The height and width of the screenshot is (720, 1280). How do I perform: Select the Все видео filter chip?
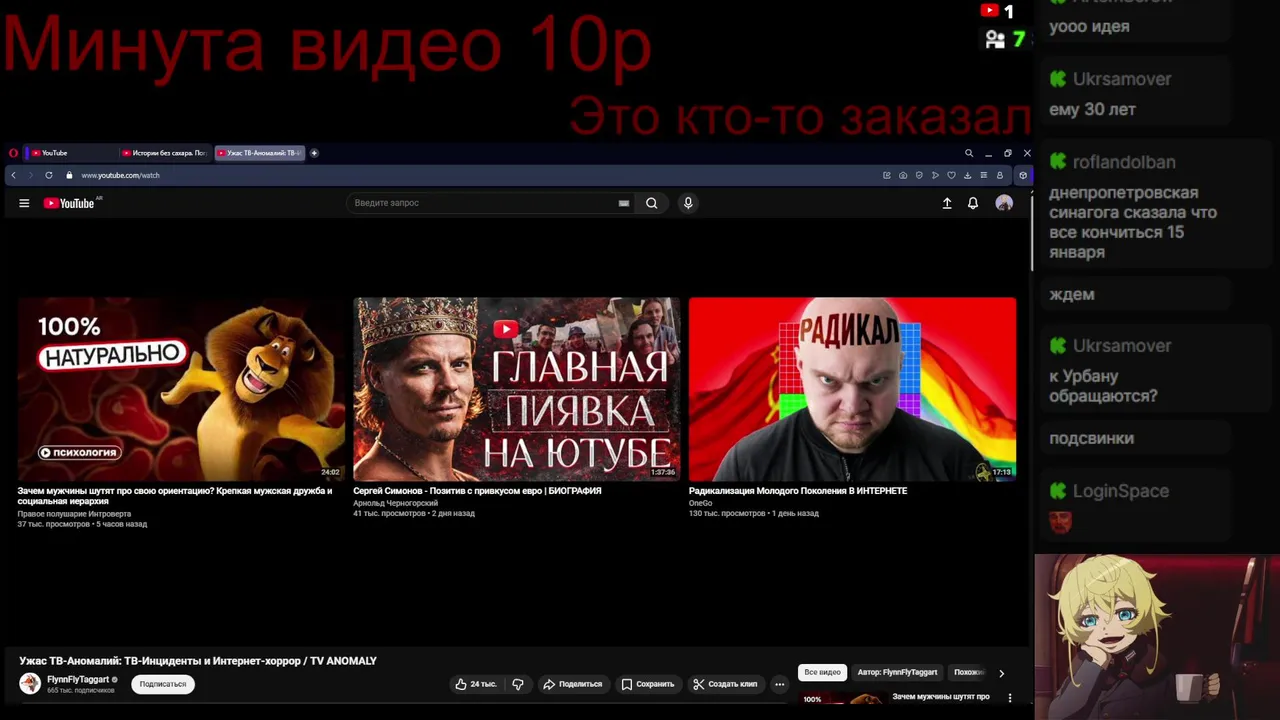click(x=823, y=672)
